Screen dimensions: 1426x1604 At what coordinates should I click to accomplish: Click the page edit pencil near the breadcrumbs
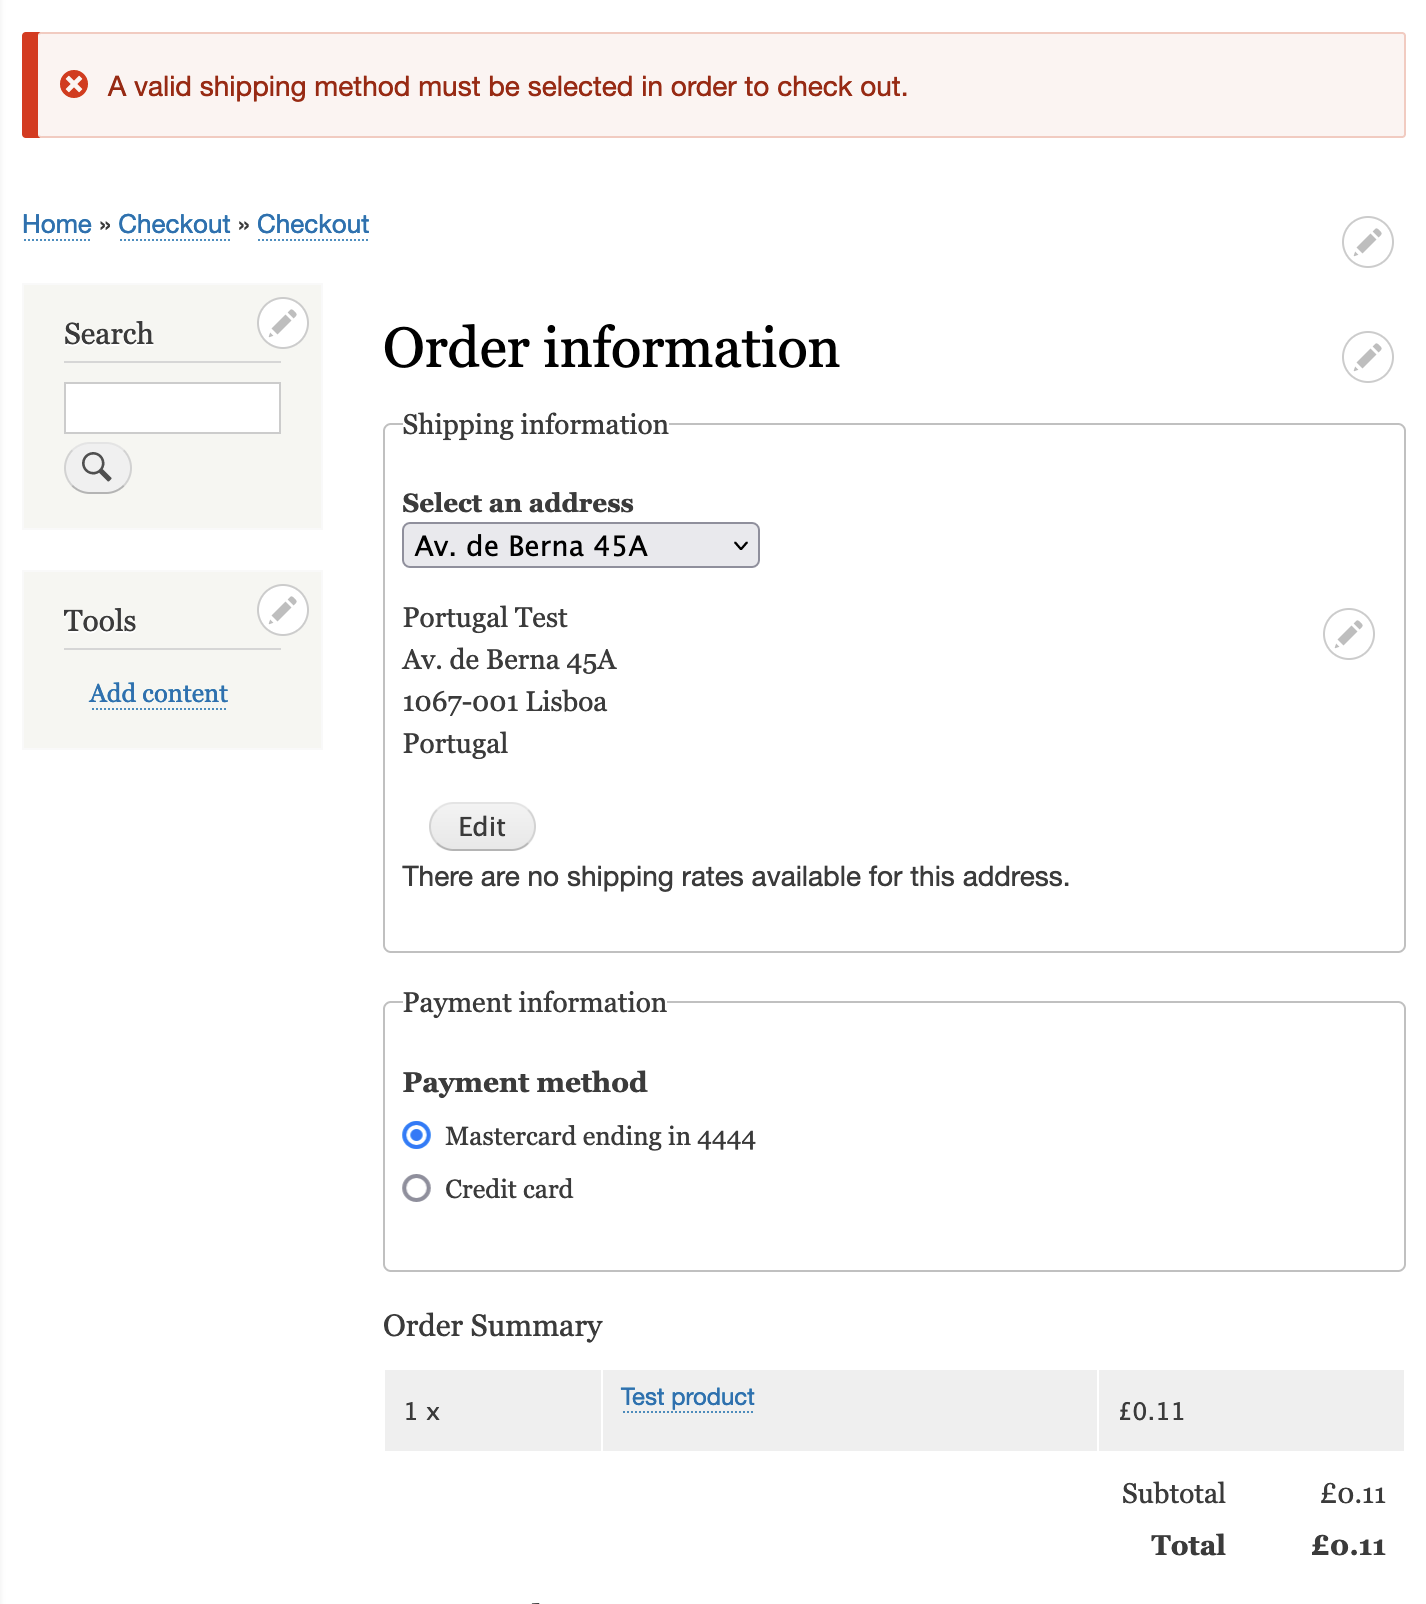coord(1369,242)
